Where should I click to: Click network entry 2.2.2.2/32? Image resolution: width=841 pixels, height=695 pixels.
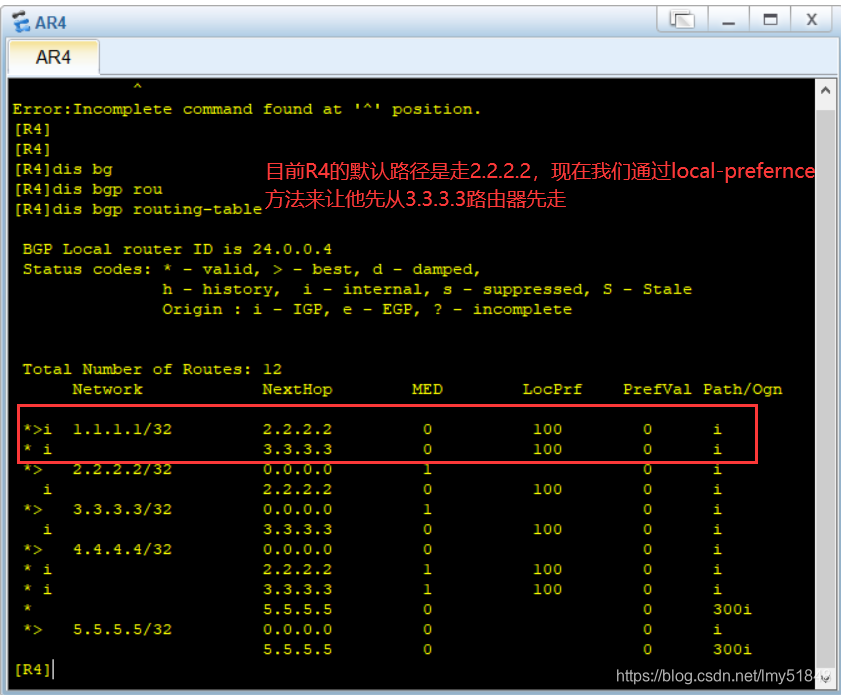coord(122,469)
